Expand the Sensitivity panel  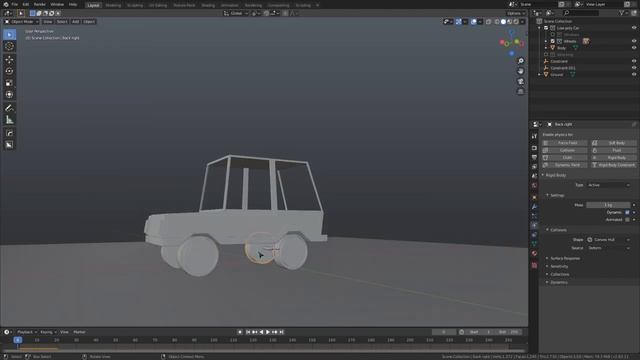pyautogui.click(x=559, y=267)
